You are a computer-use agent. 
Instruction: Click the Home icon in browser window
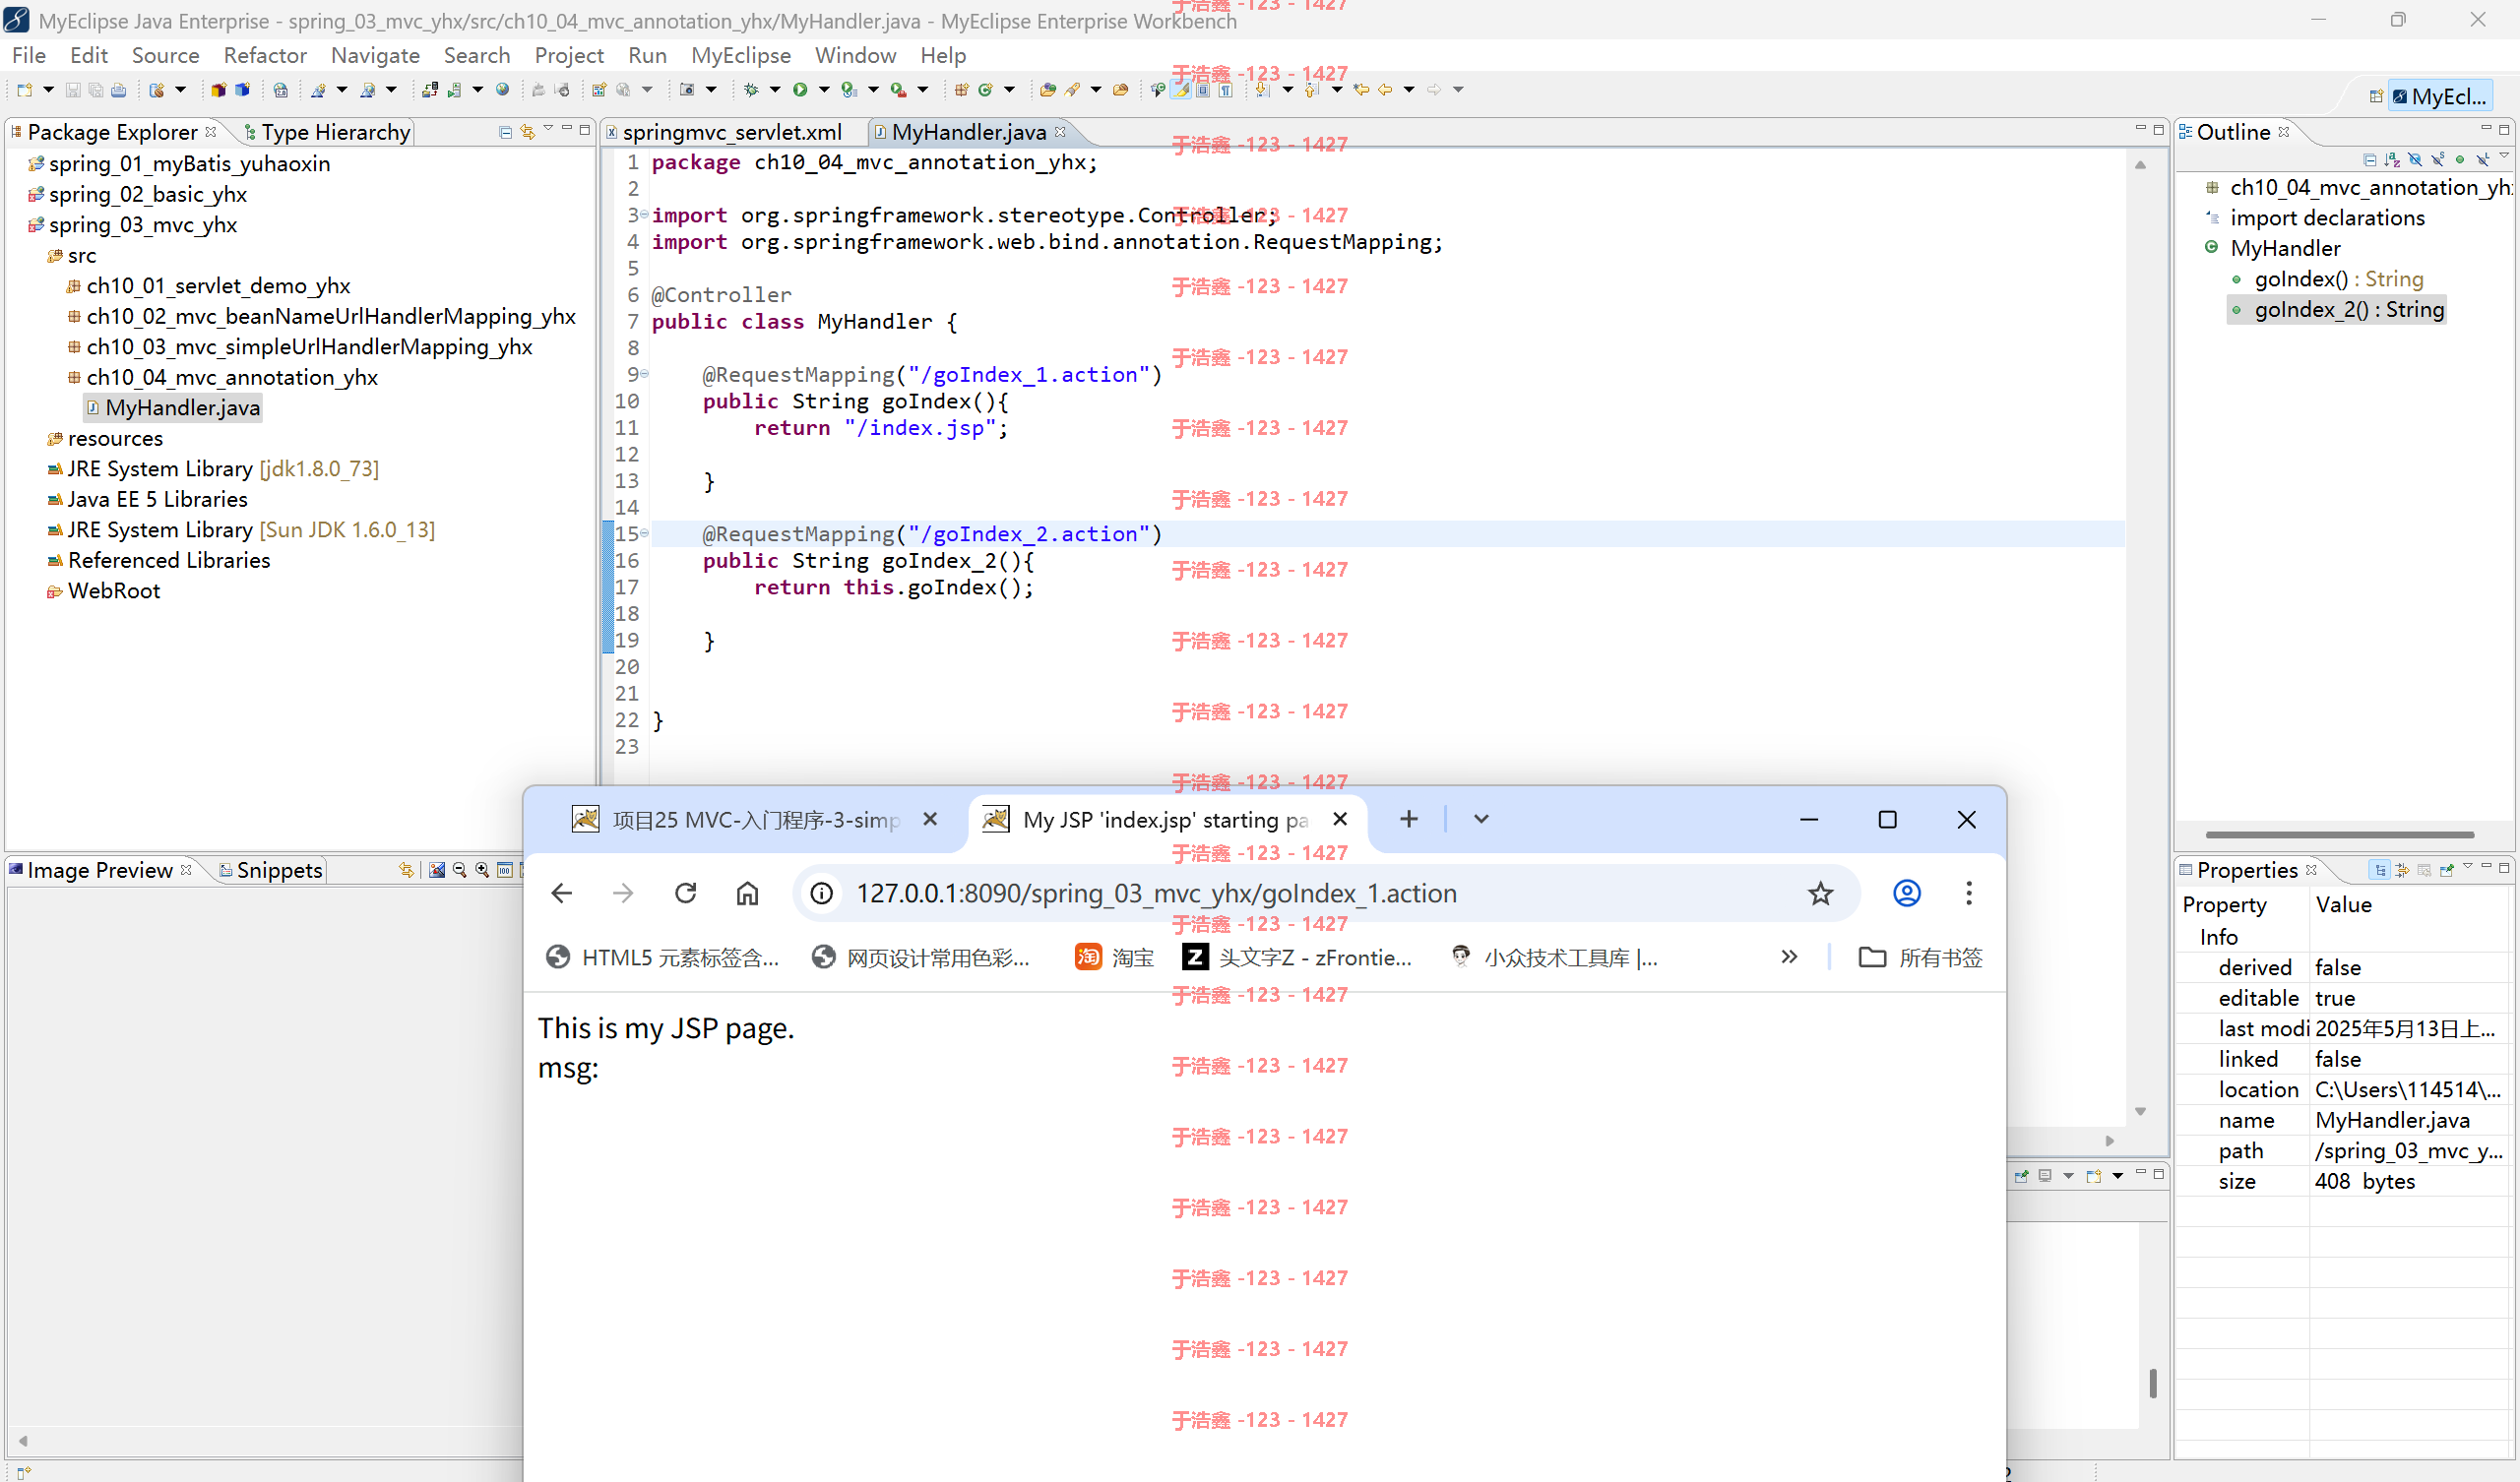click(x=747, y=892)
